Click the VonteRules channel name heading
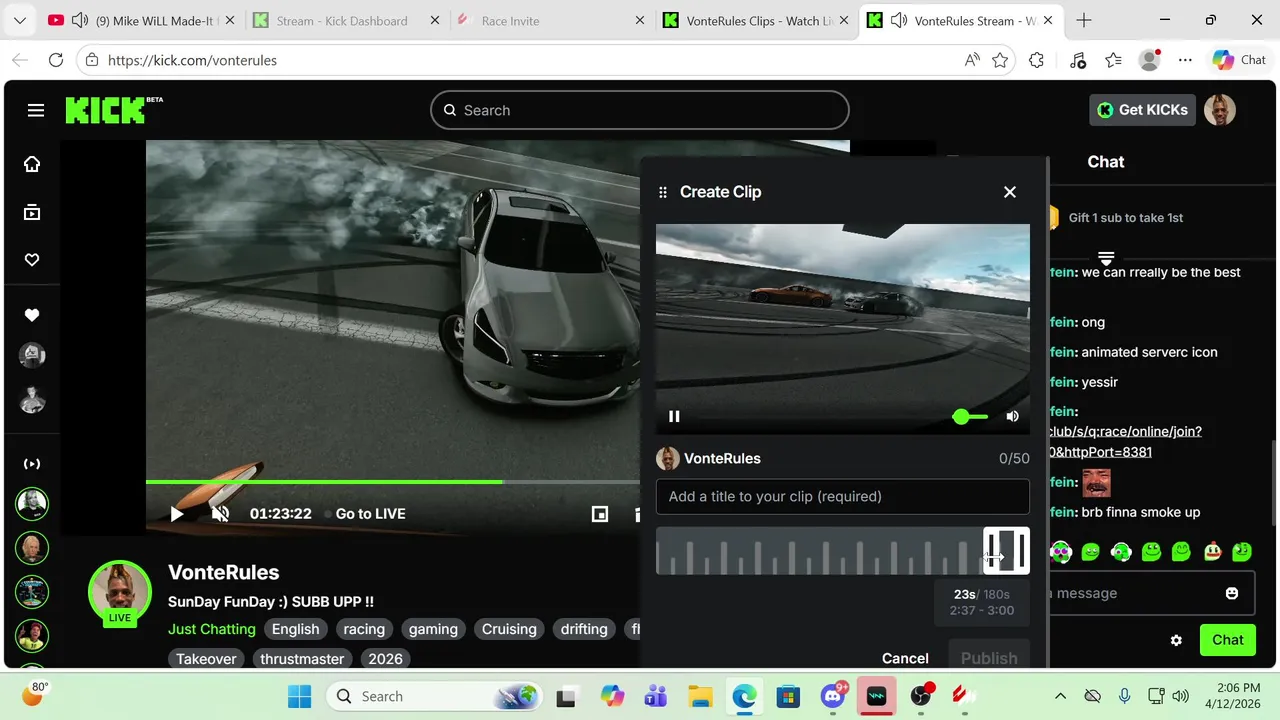 click(223, 572)
